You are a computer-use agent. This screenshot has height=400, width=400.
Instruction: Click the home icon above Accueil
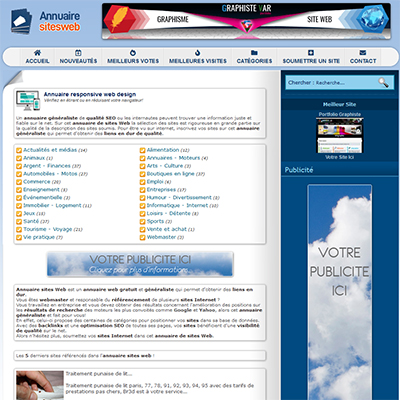37,53
